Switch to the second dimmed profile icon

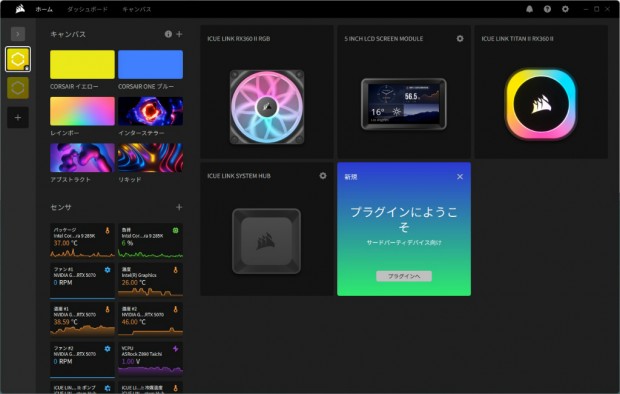(x=18, y=88)
